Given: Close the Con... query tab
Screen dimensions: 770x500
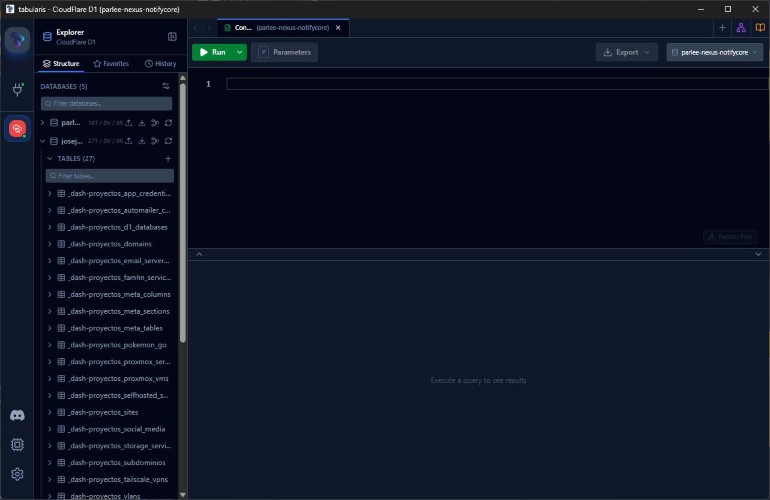Looking at the screenshot, I should pos(338,28).
